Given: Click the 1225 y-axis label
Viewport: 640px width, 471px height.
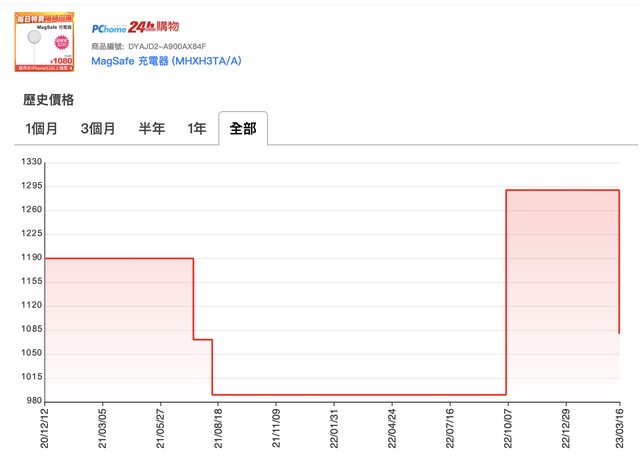Looking at the screenshot, I should coord(31,233).
